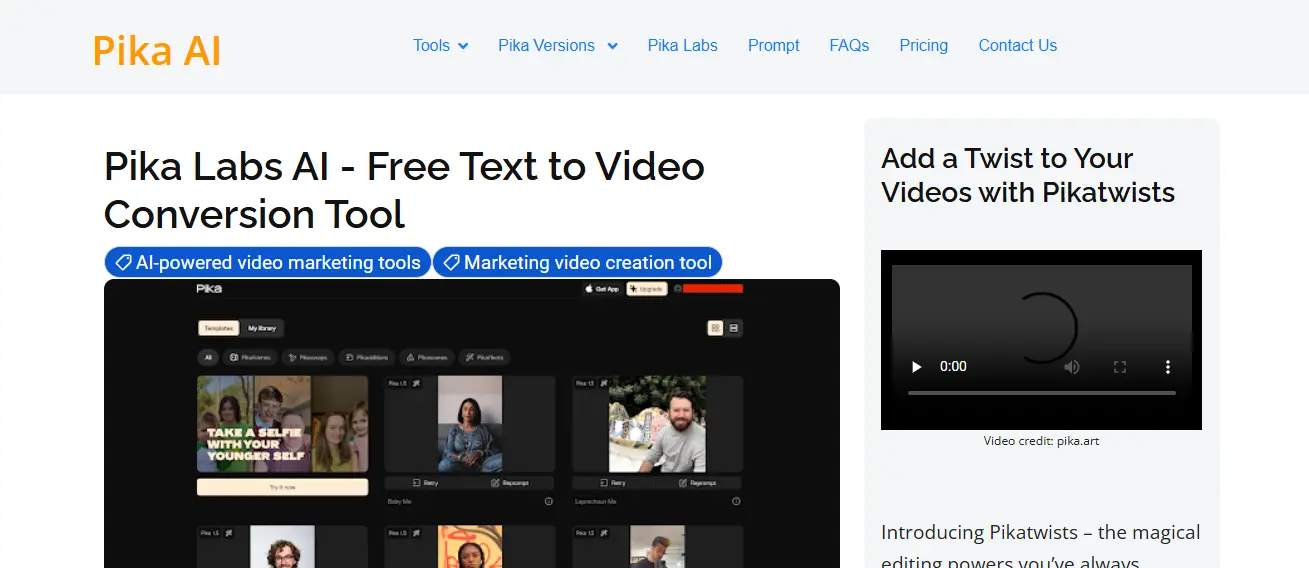Viewport: 1309px width, 568px height.
Task: Select the Pikaswaps filter chip
Action: [308, 357]
